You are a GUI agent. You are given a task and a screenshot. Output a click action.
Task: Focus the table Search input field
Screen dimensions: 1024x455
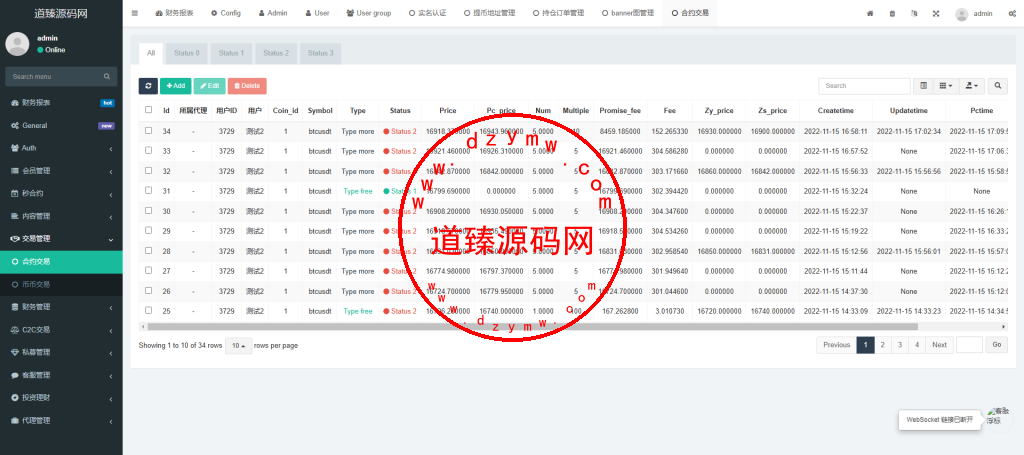pyautogui.click(x=864, y=86)
